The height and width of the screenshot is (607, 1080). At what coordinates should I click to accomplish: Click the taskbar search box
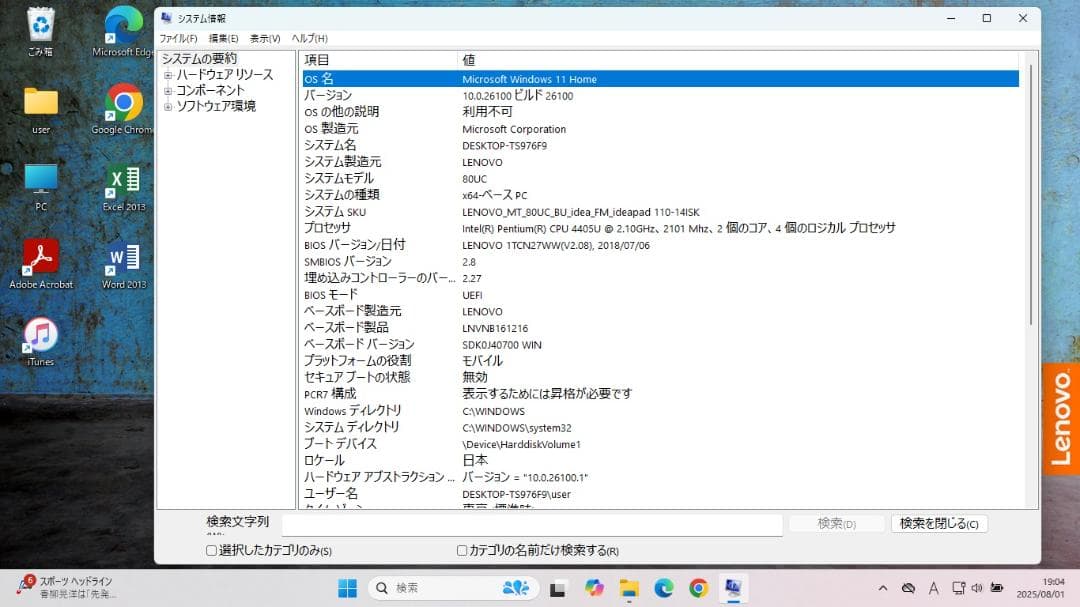click(453, 588)
